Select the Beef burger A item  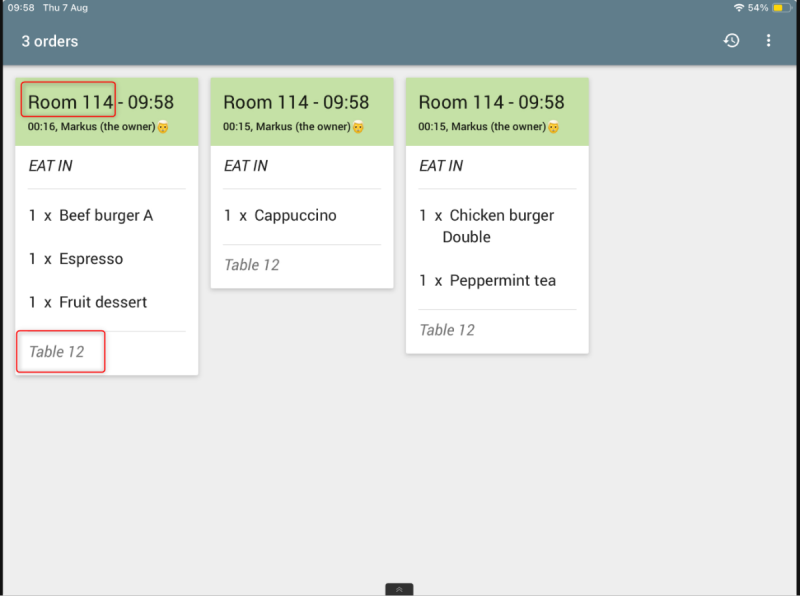(92, 216)
